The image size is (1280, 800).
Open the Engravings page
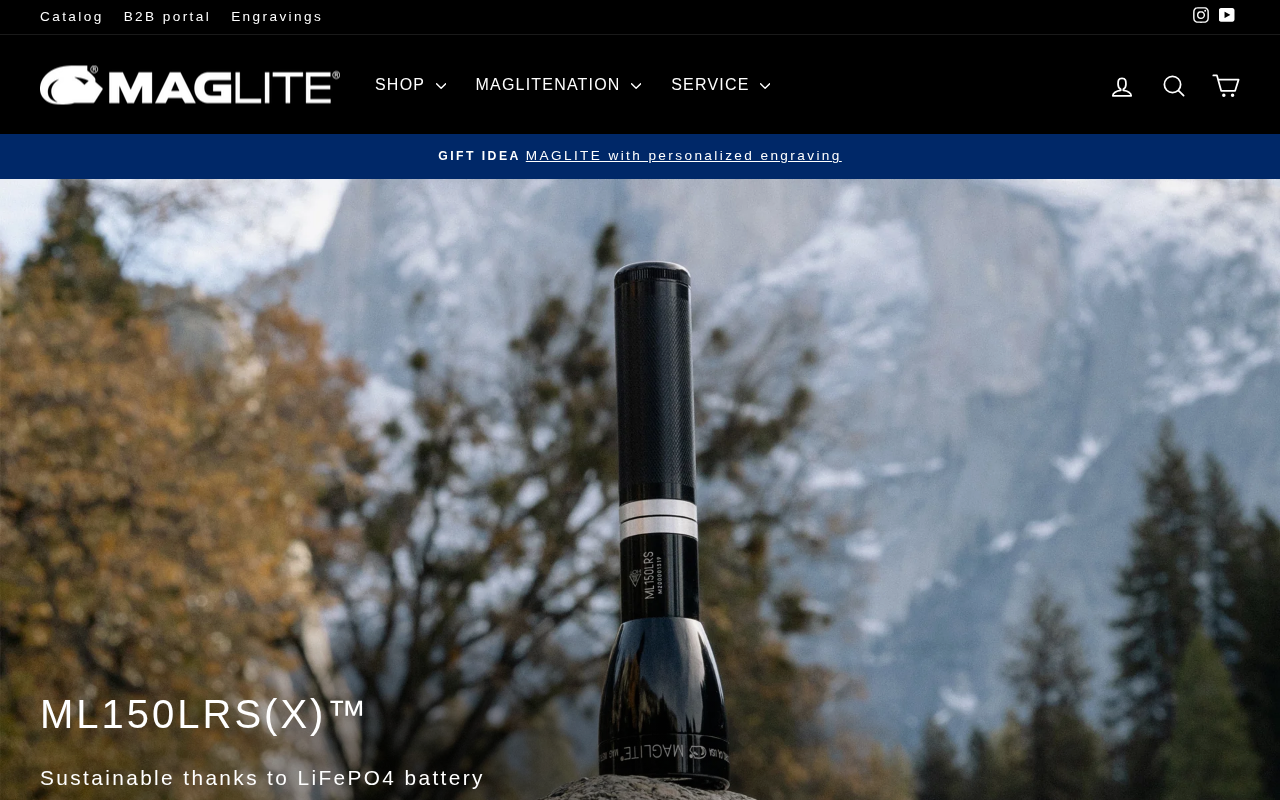click(x=277, y=17)
